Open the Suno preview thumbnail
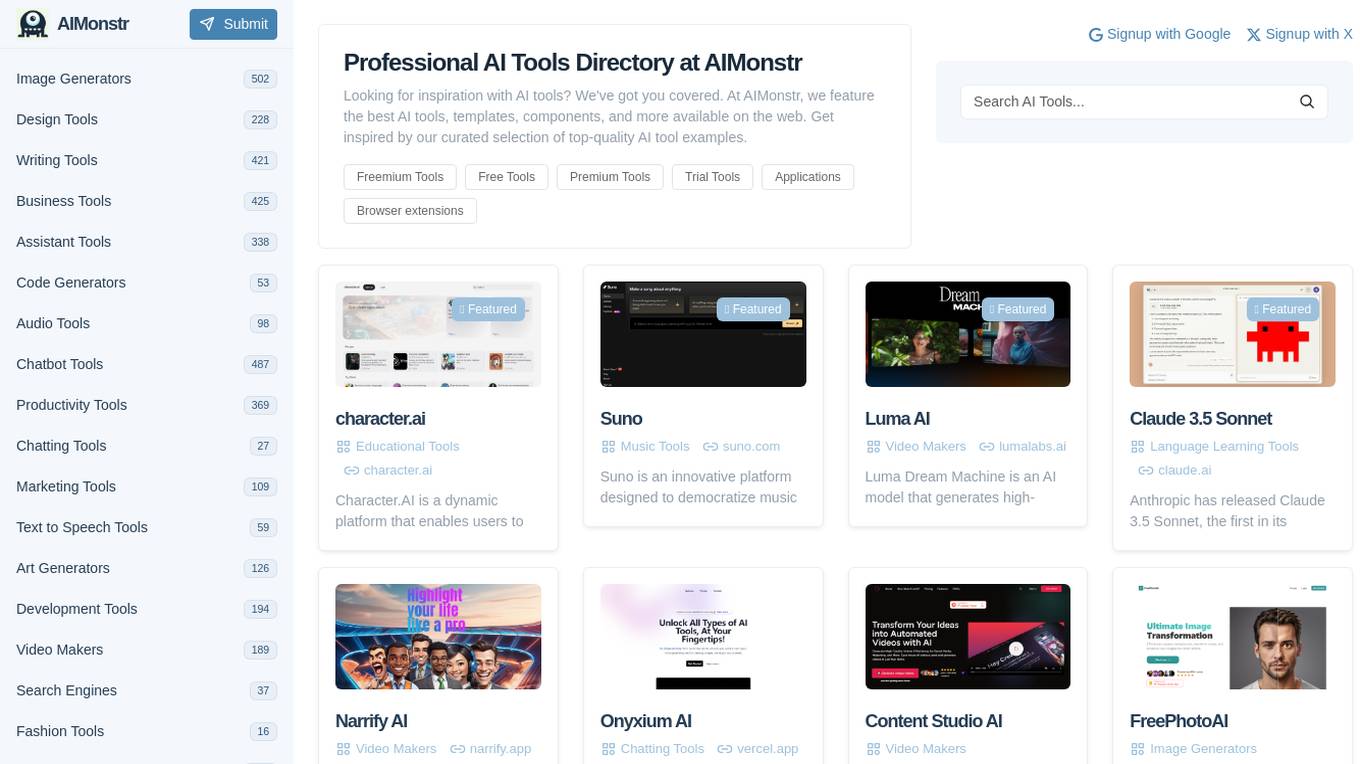This screenshot has height=764, width=1360. [x=703, y=334]
